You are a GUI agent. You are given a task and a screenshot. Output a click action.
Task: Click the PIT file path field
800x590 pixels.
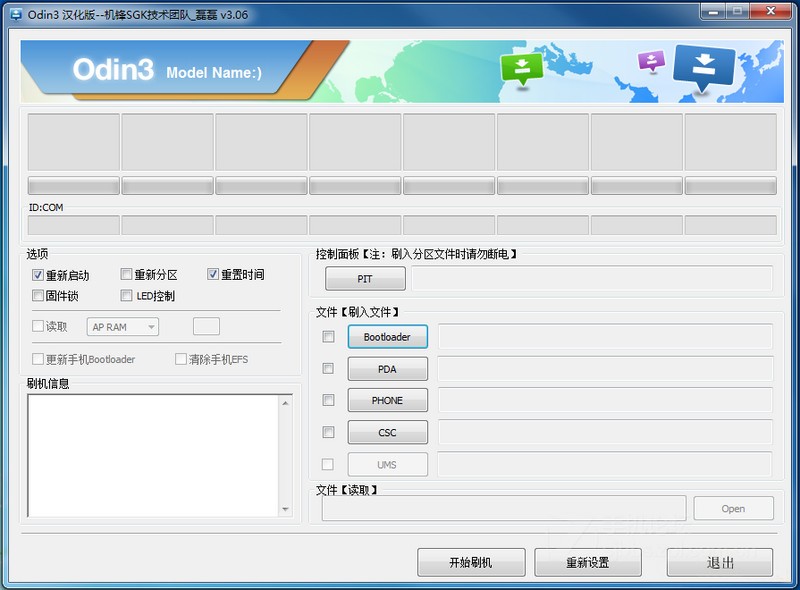point(592,279)
